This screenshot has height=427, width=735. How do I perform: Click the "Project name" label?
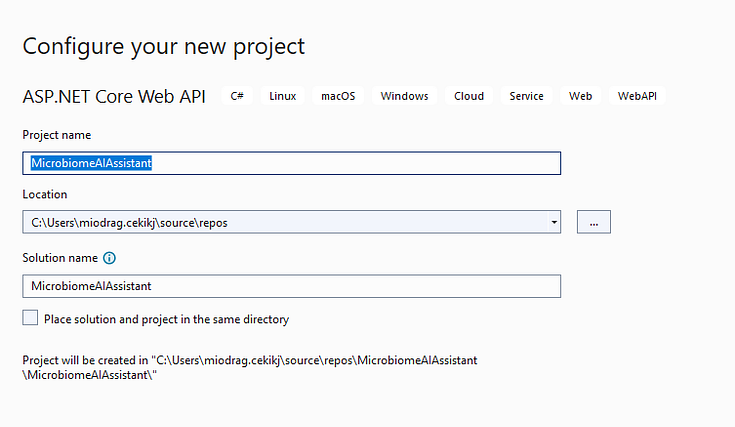click(56, 135)
